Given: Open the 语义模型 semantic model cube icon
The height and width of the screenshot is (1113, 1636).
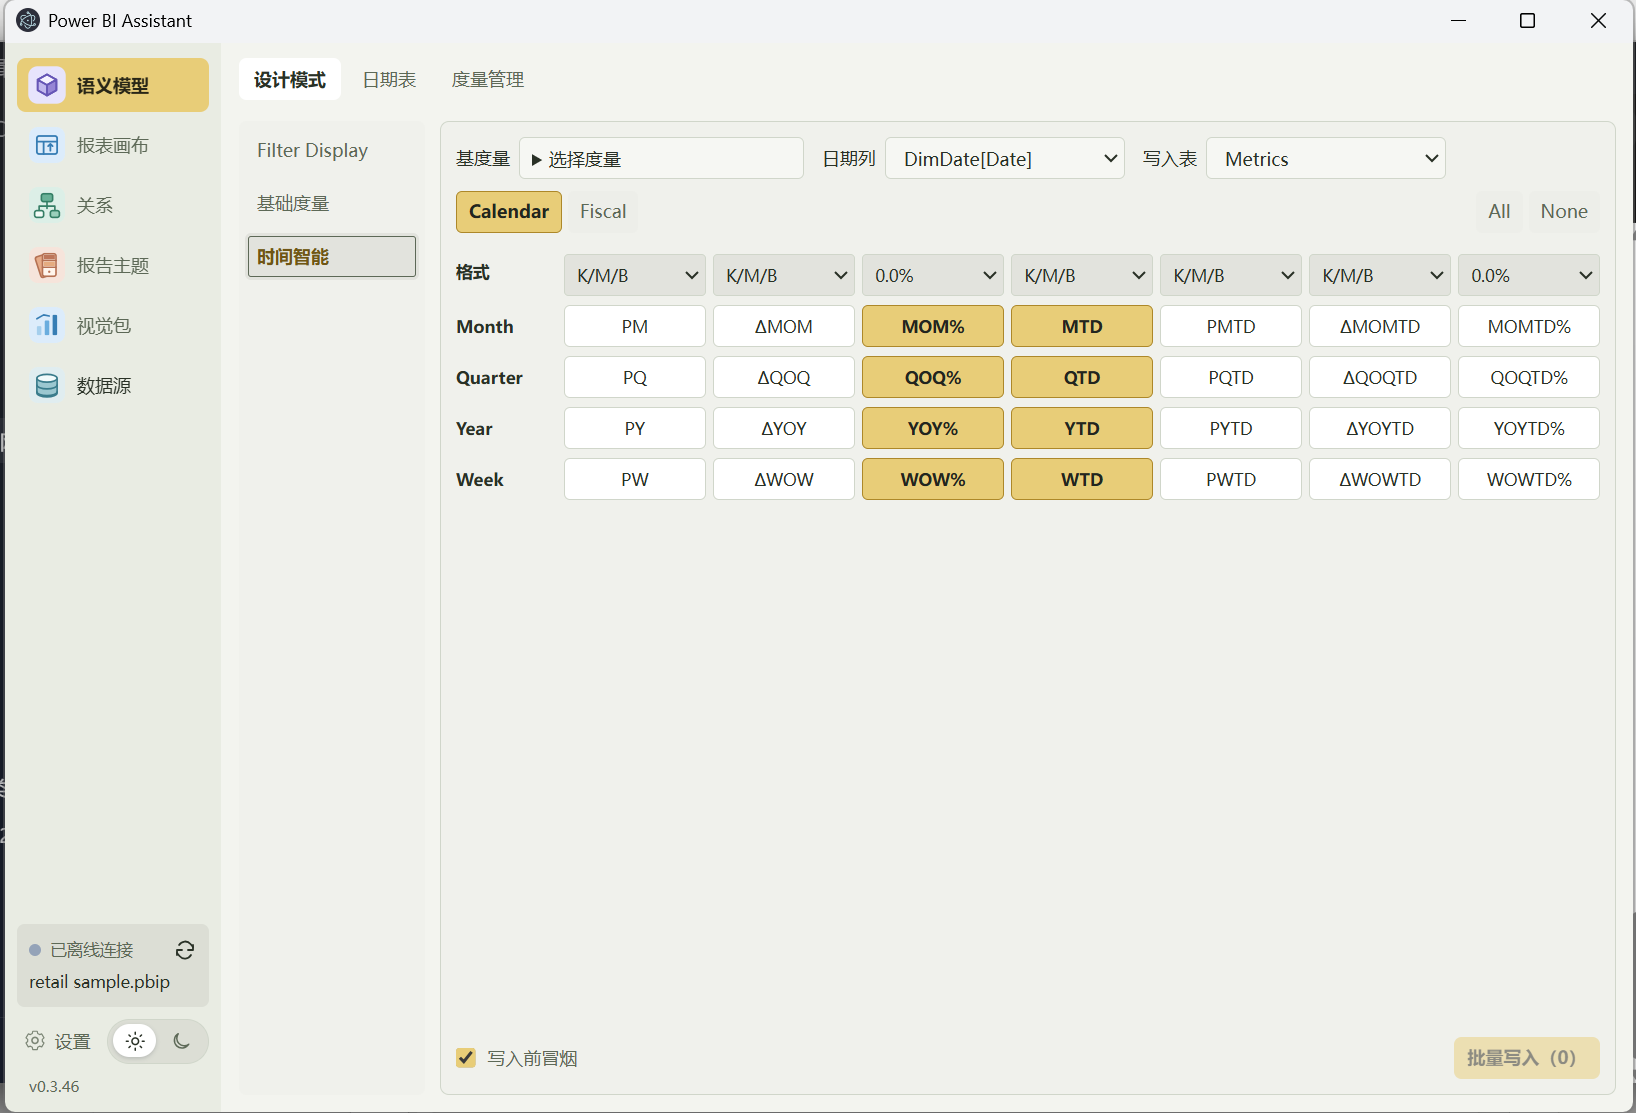Looking at the screenshot, I should tap(47, 85).
